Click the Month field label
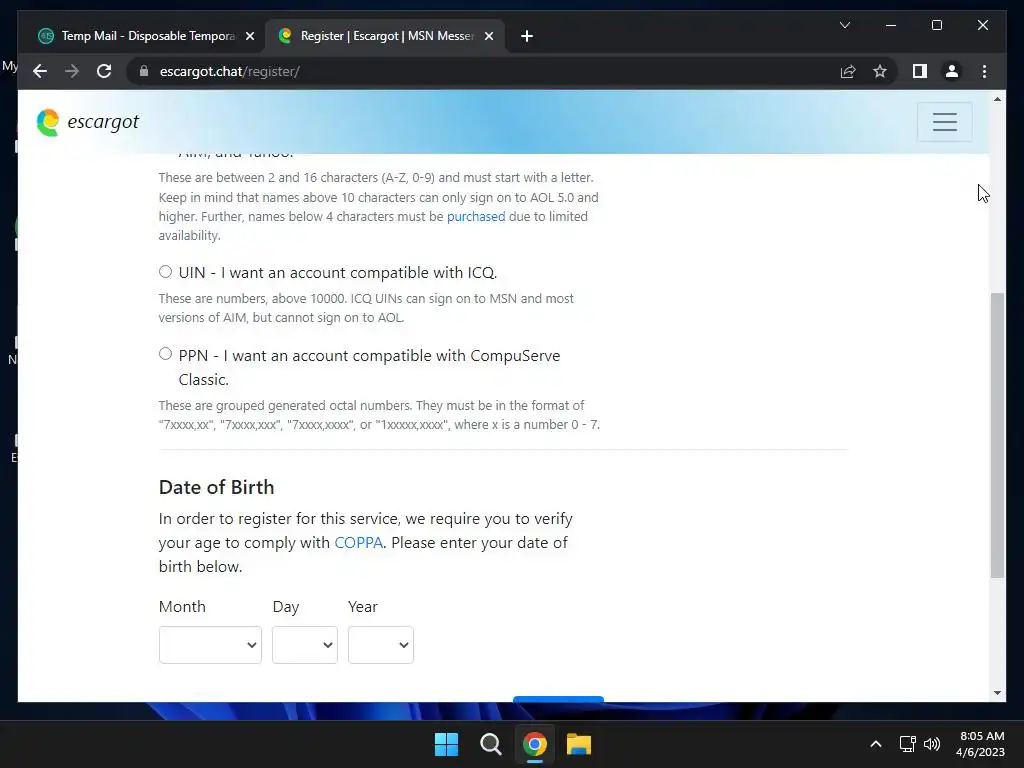The width and height of the screenshot is (1024, 768). [182, 607]
